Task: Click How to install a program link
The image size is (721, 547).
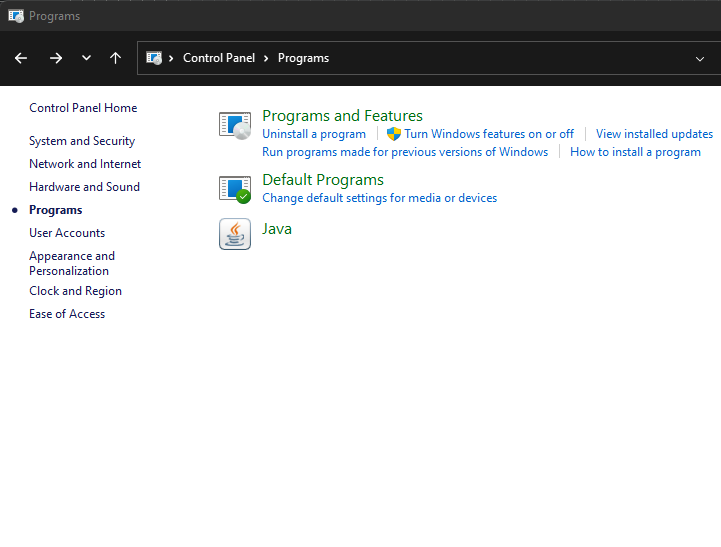Action: 635,152
